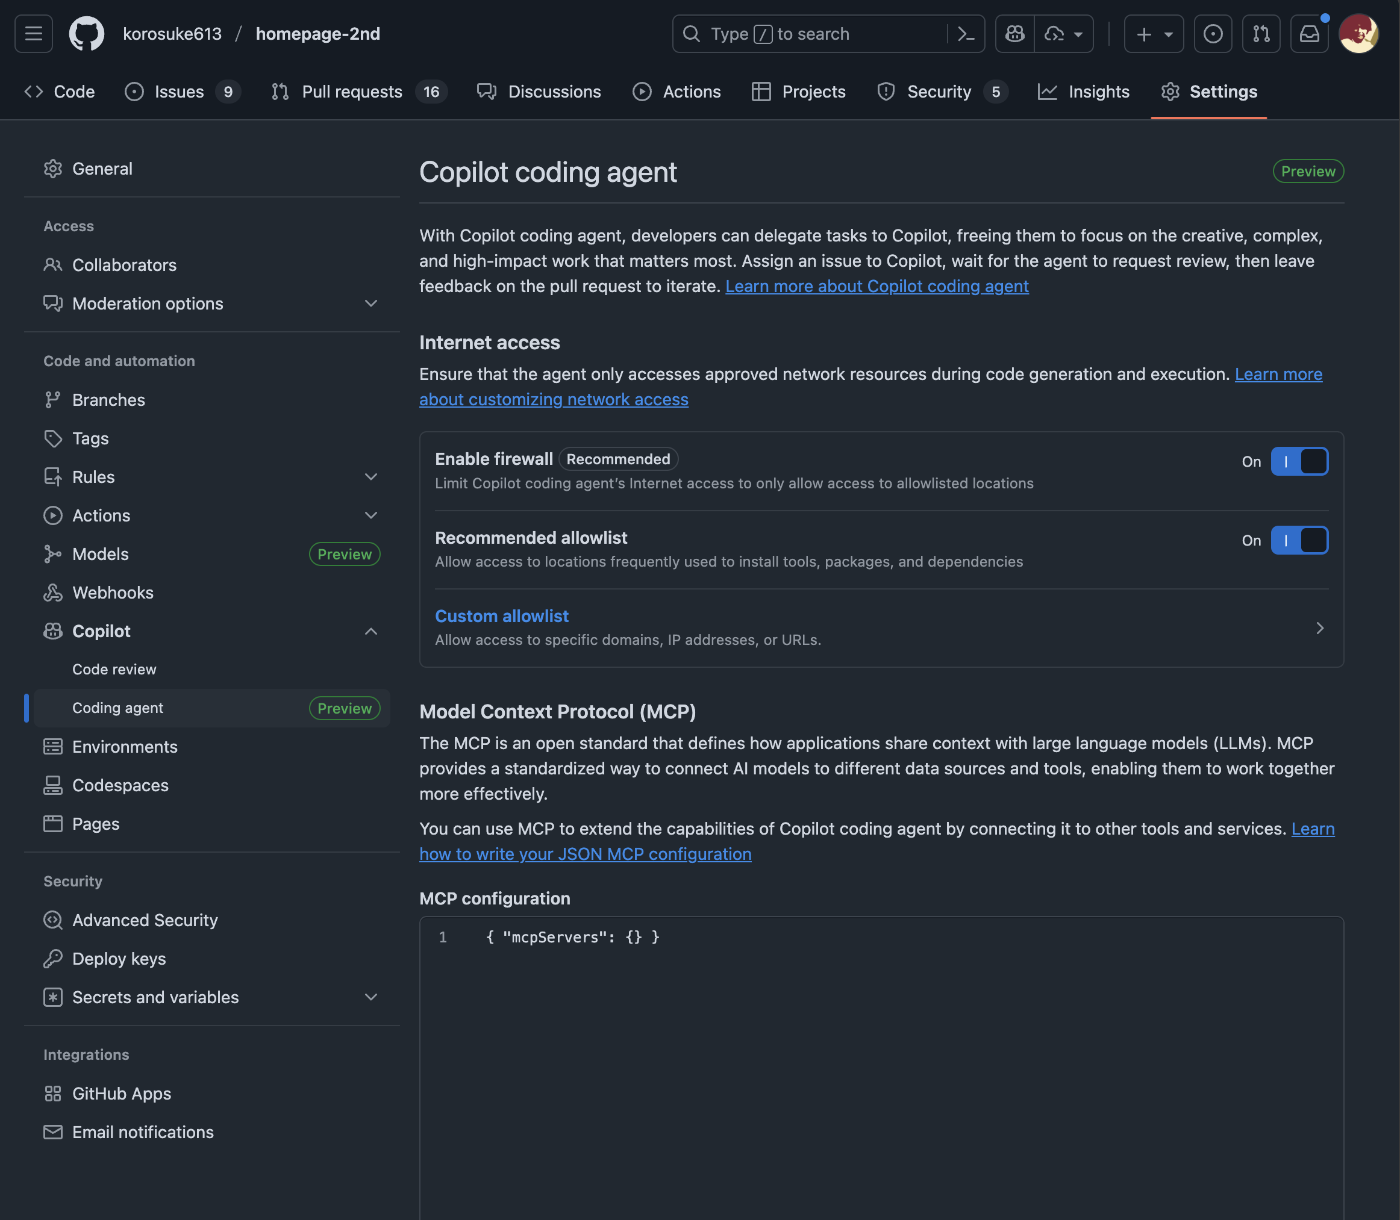This screenshot has width=1400, height=1220.
Task: Collapse the Copilot section chevron
Action: 371,631
